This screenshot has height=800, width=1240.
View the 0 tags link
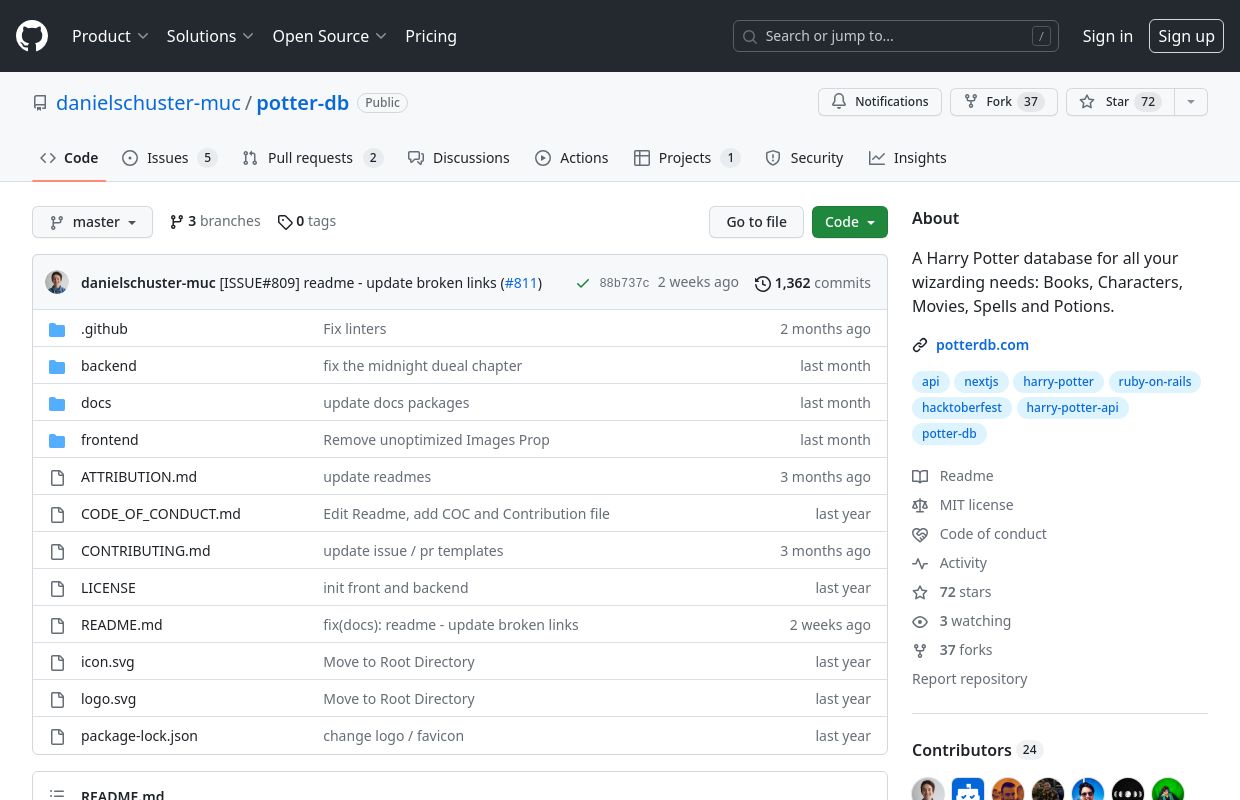[307, 221]
